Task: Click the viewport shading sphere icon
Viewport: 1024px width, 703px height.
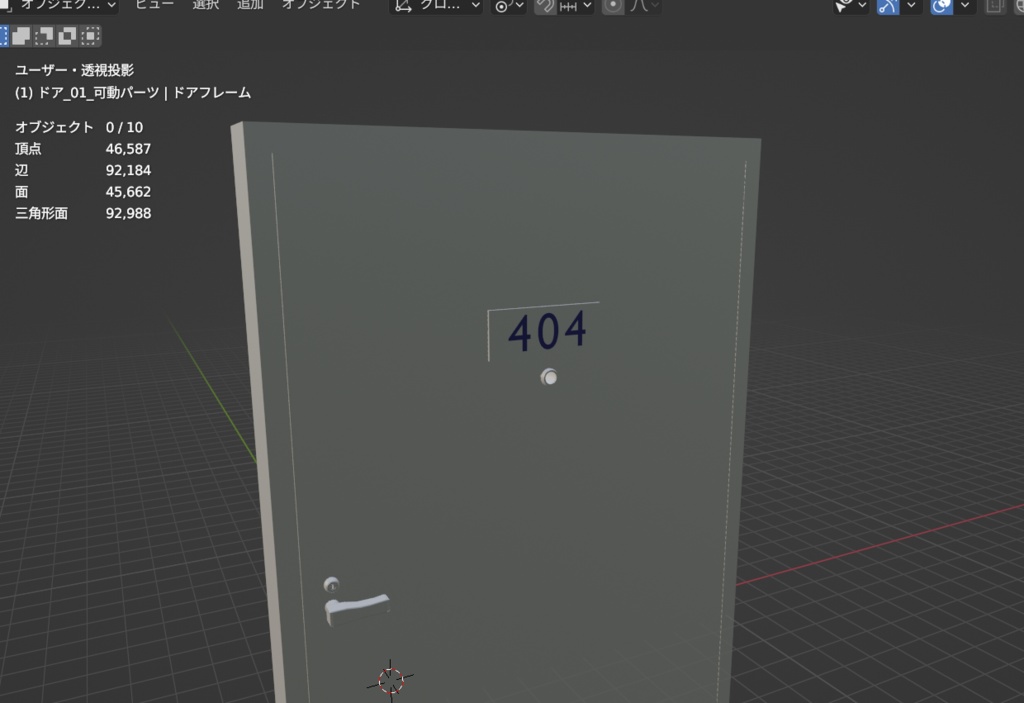Action: (1020, 6)
